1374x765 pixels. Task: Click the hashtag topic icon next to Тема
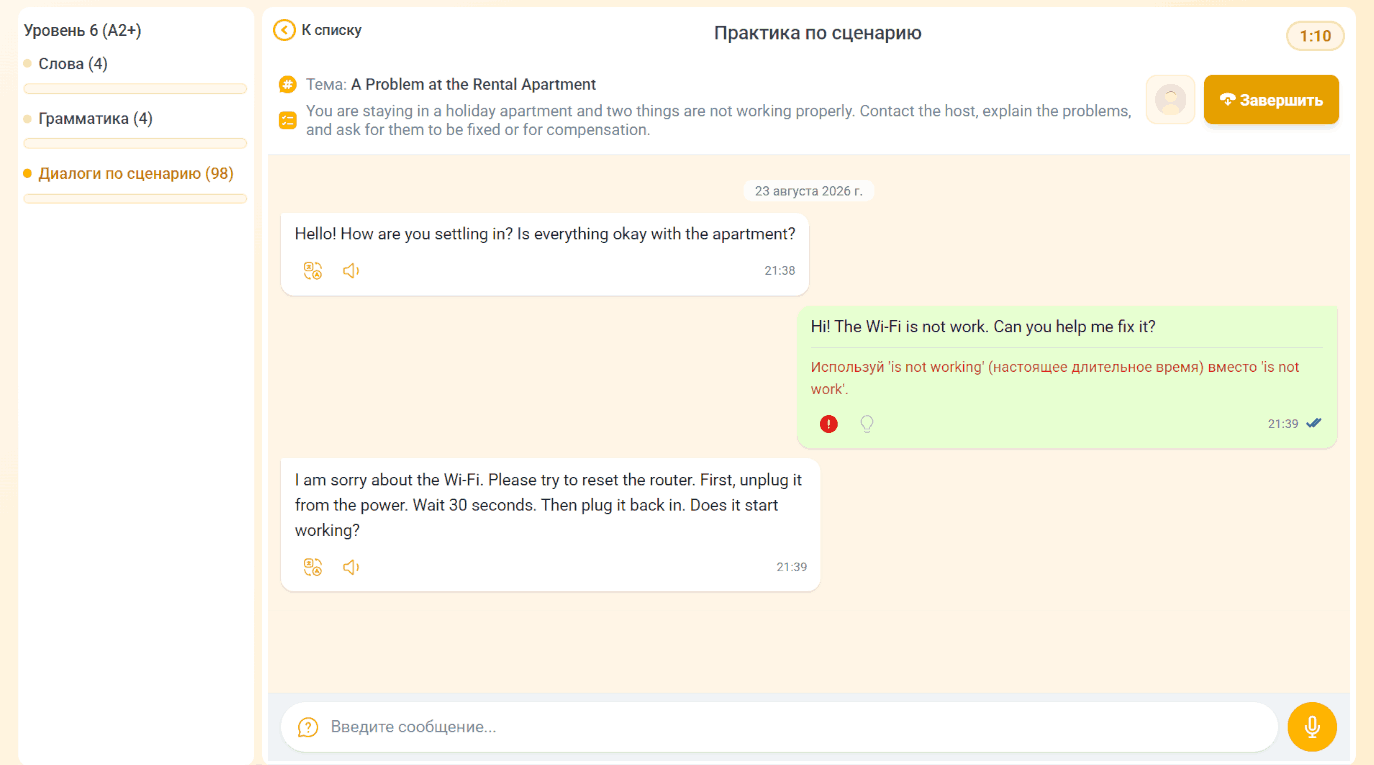[288, 85]
